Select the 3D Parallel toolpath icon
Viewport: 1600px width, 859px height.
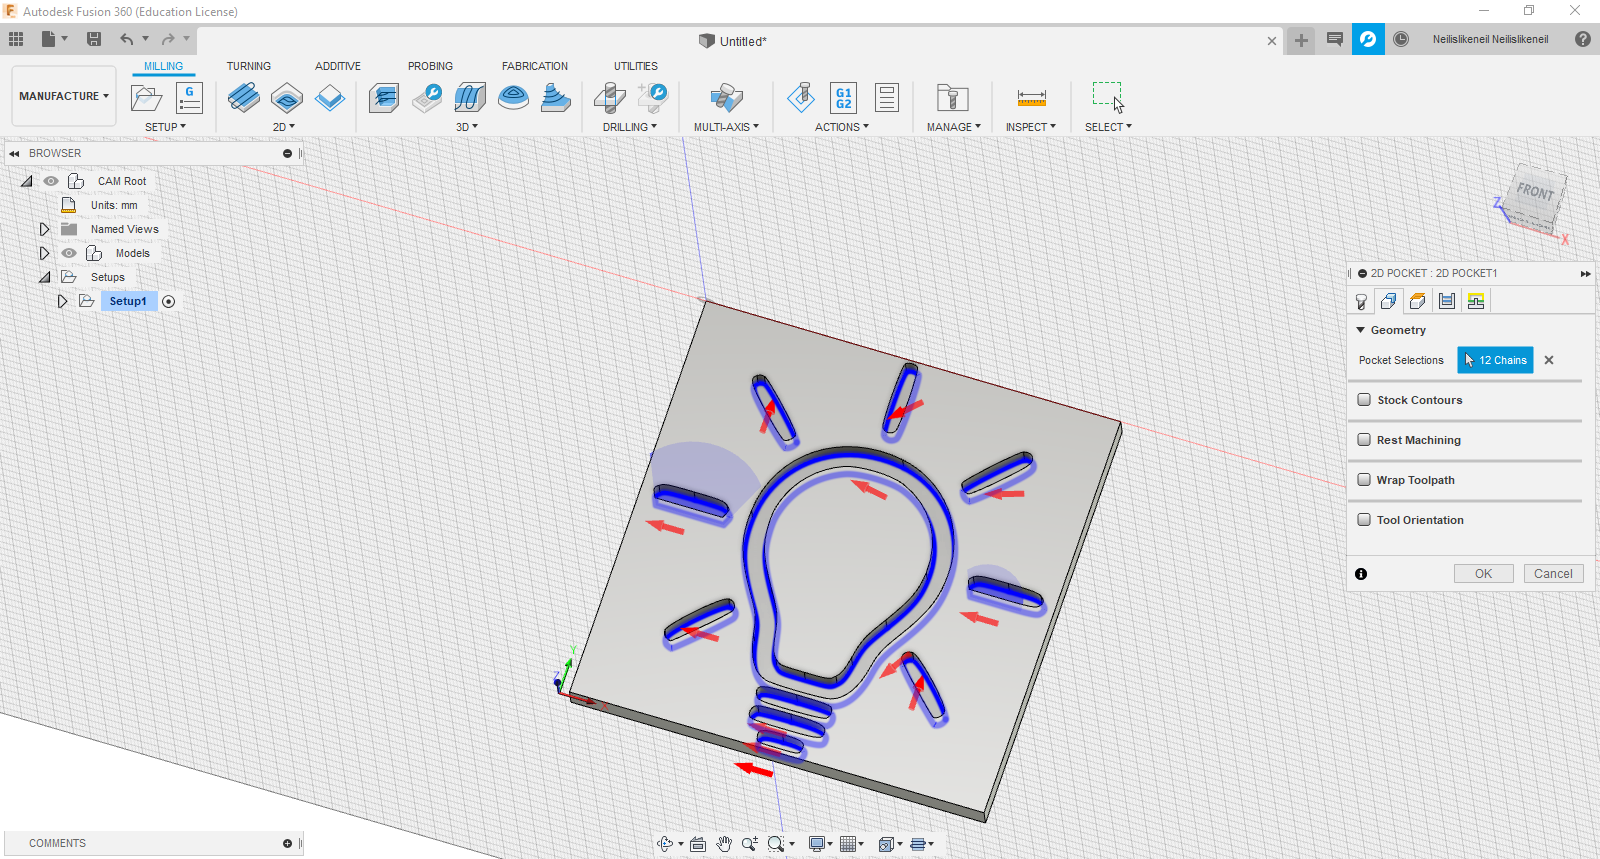pyautogui.click(x=470, y=98)
